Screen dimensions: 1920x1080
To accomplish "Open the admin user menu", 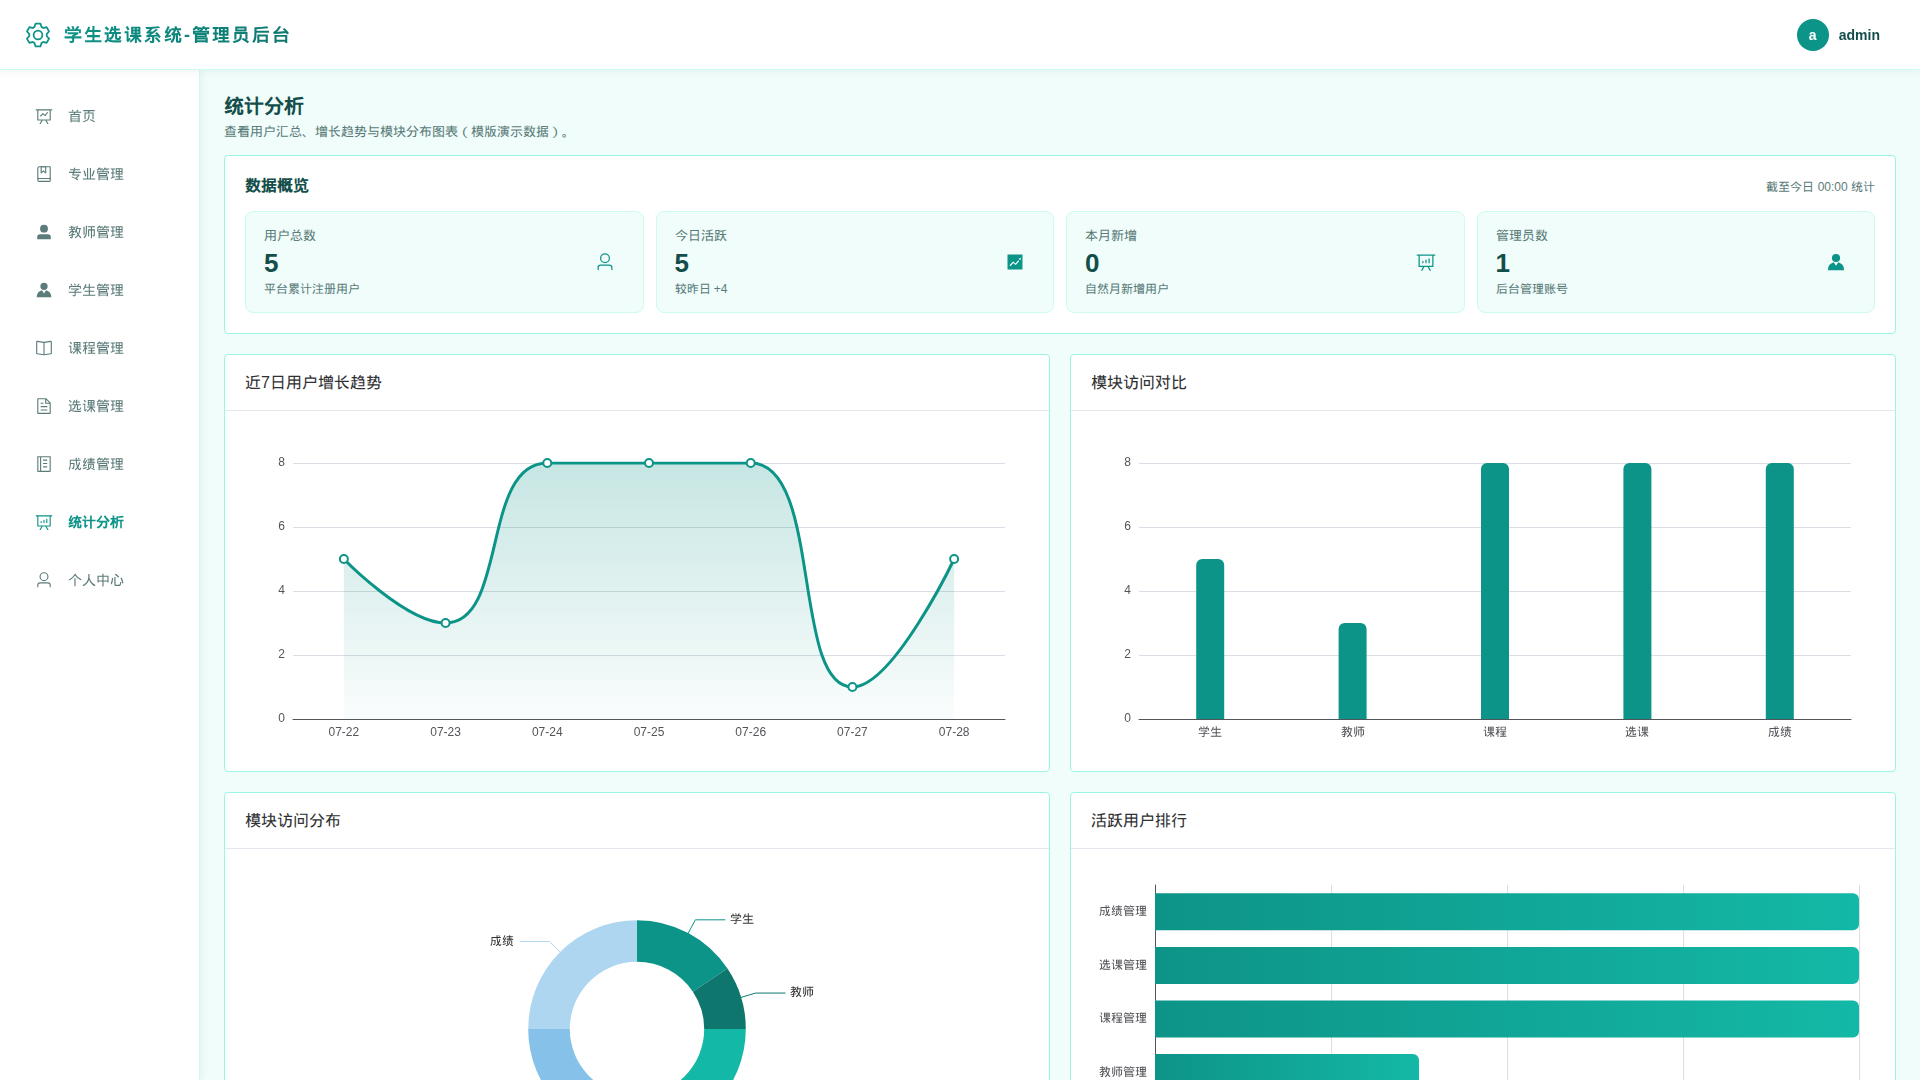I will coord(1838,35).
